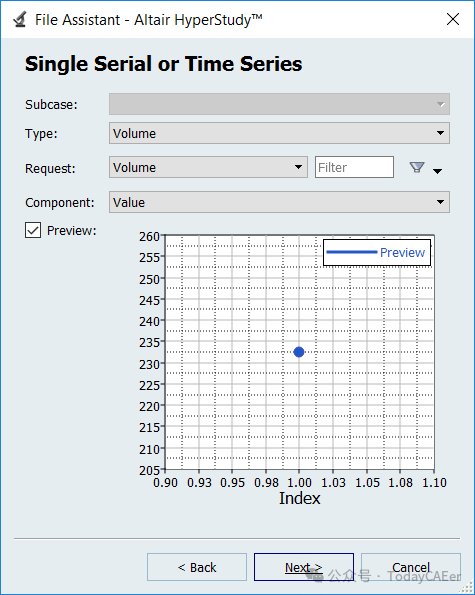Cancel the File Assistant dialog

click(411, 567)
